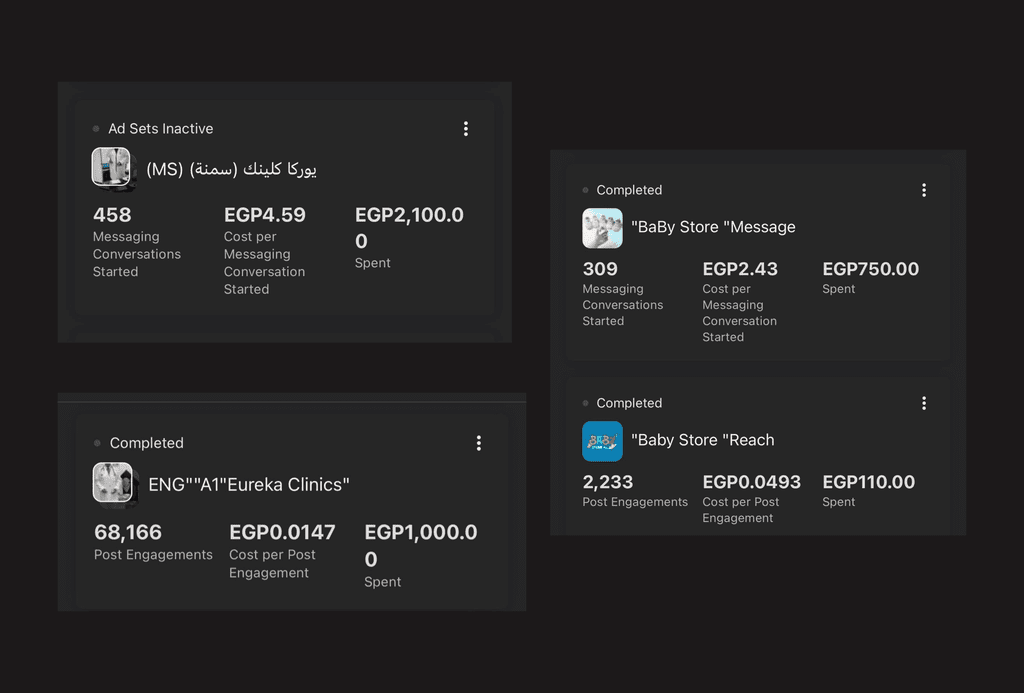Click the Ad Sets Inactive status label
The image size is (1024, 693).
(161, 129)
